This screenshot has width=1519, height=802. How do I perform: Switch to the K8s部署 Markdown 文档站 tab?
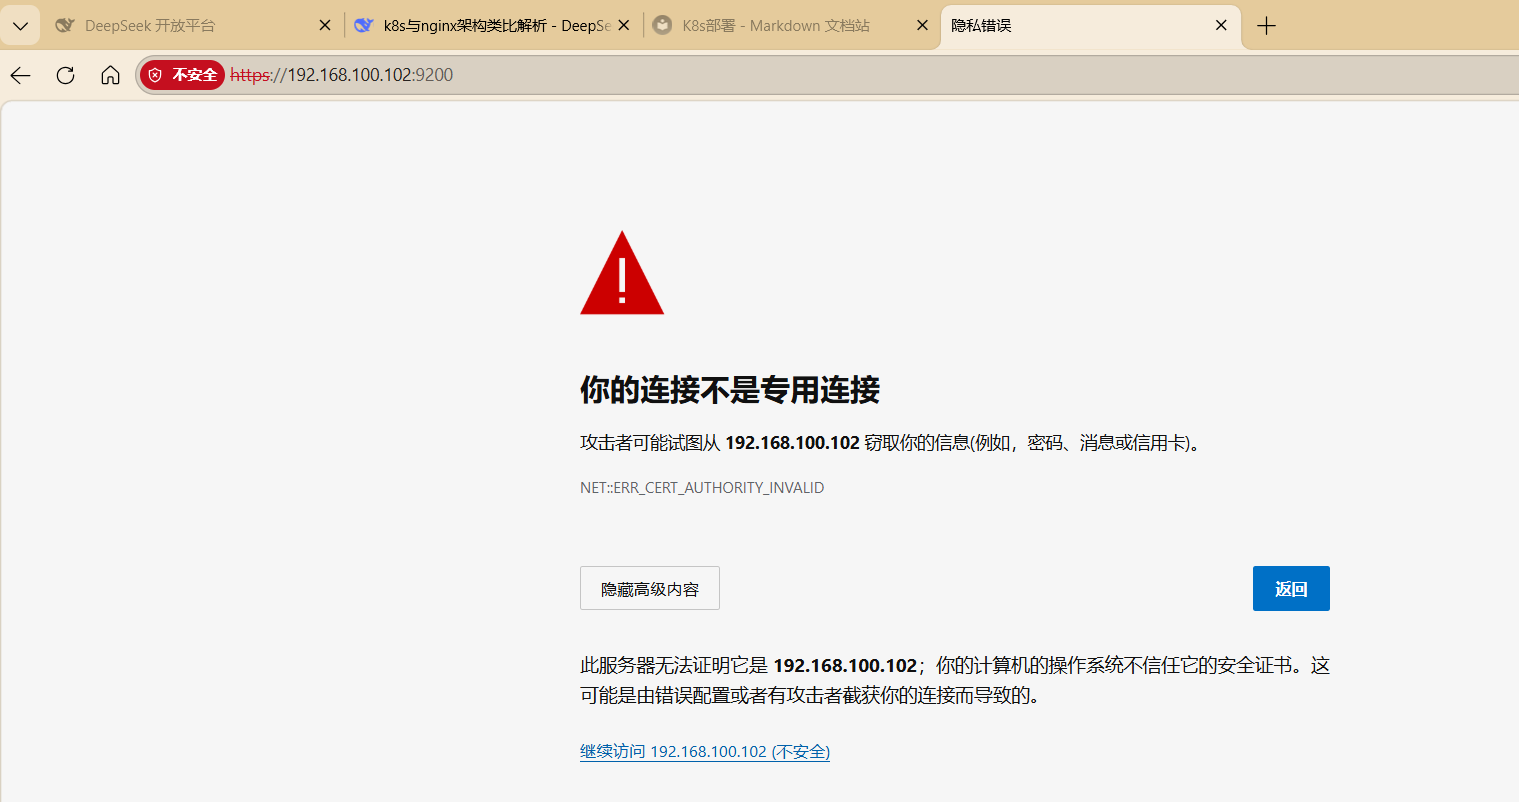pos(791,26)
